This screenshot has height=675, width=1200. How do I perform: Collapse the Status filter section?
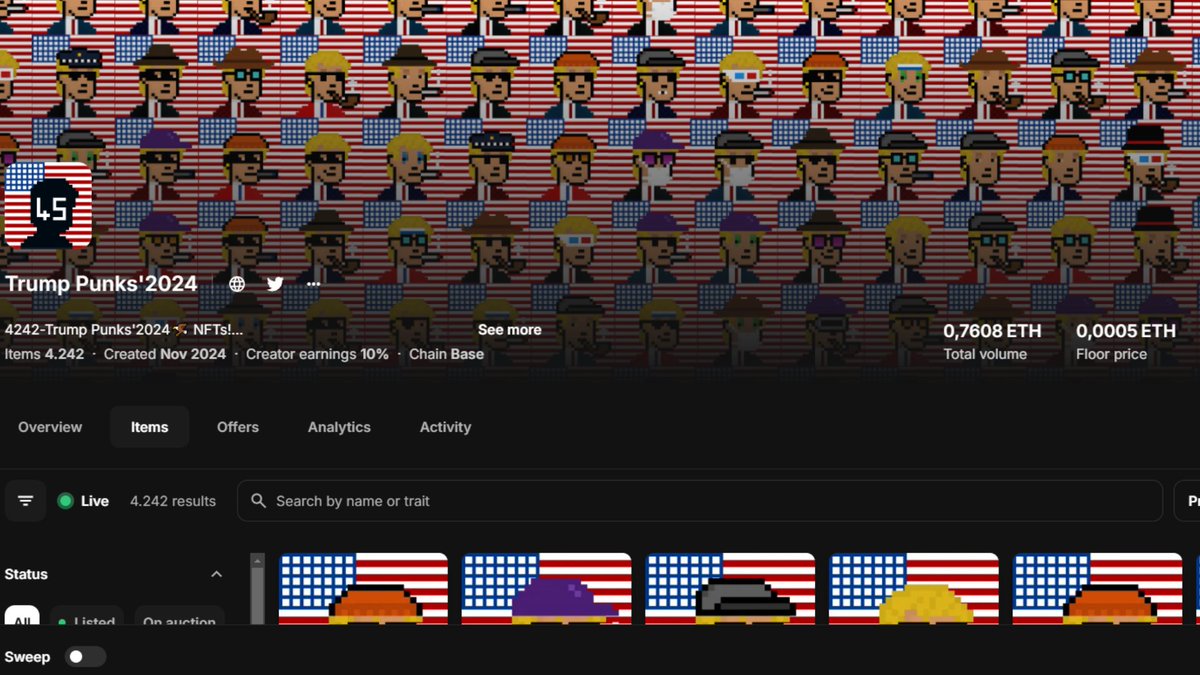[x=217, y=574]
